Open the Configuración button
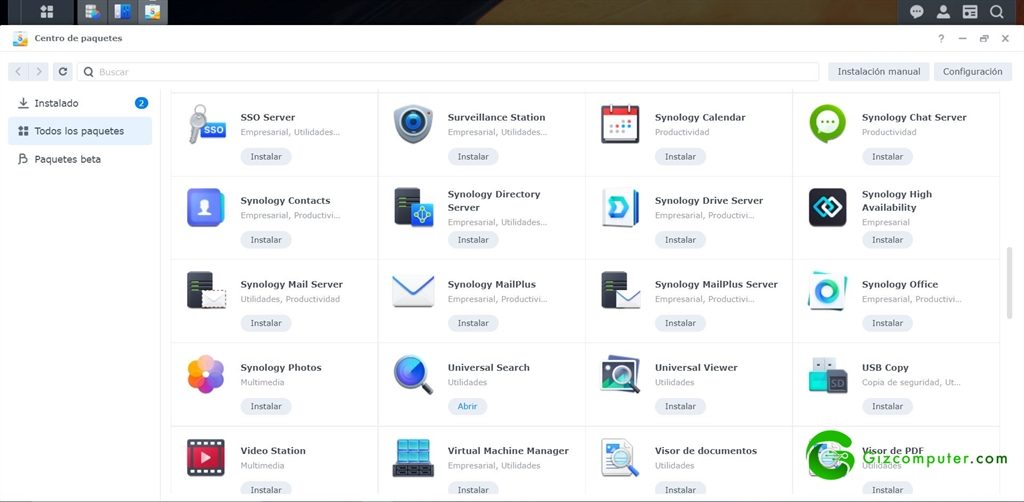This screenshot has height=502, width=1024. [972, 72]
